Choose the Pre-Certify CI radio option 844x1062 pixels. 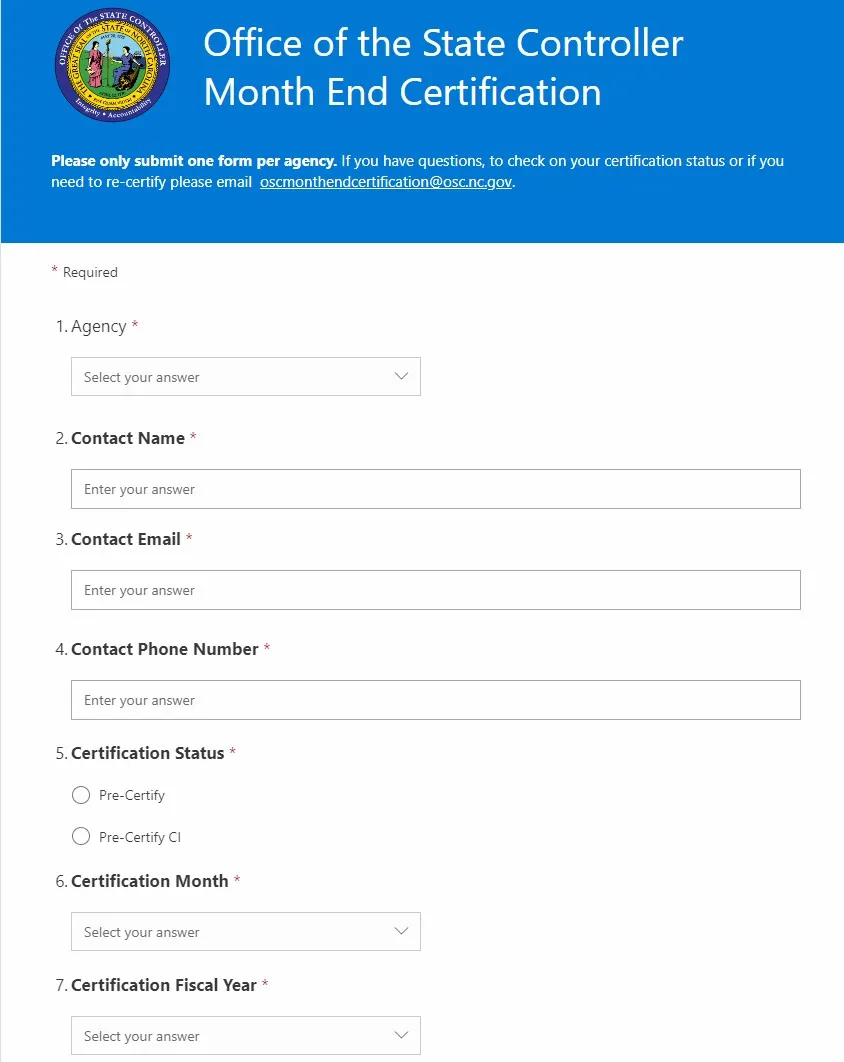pyautogui.click(x=82, y=837)
